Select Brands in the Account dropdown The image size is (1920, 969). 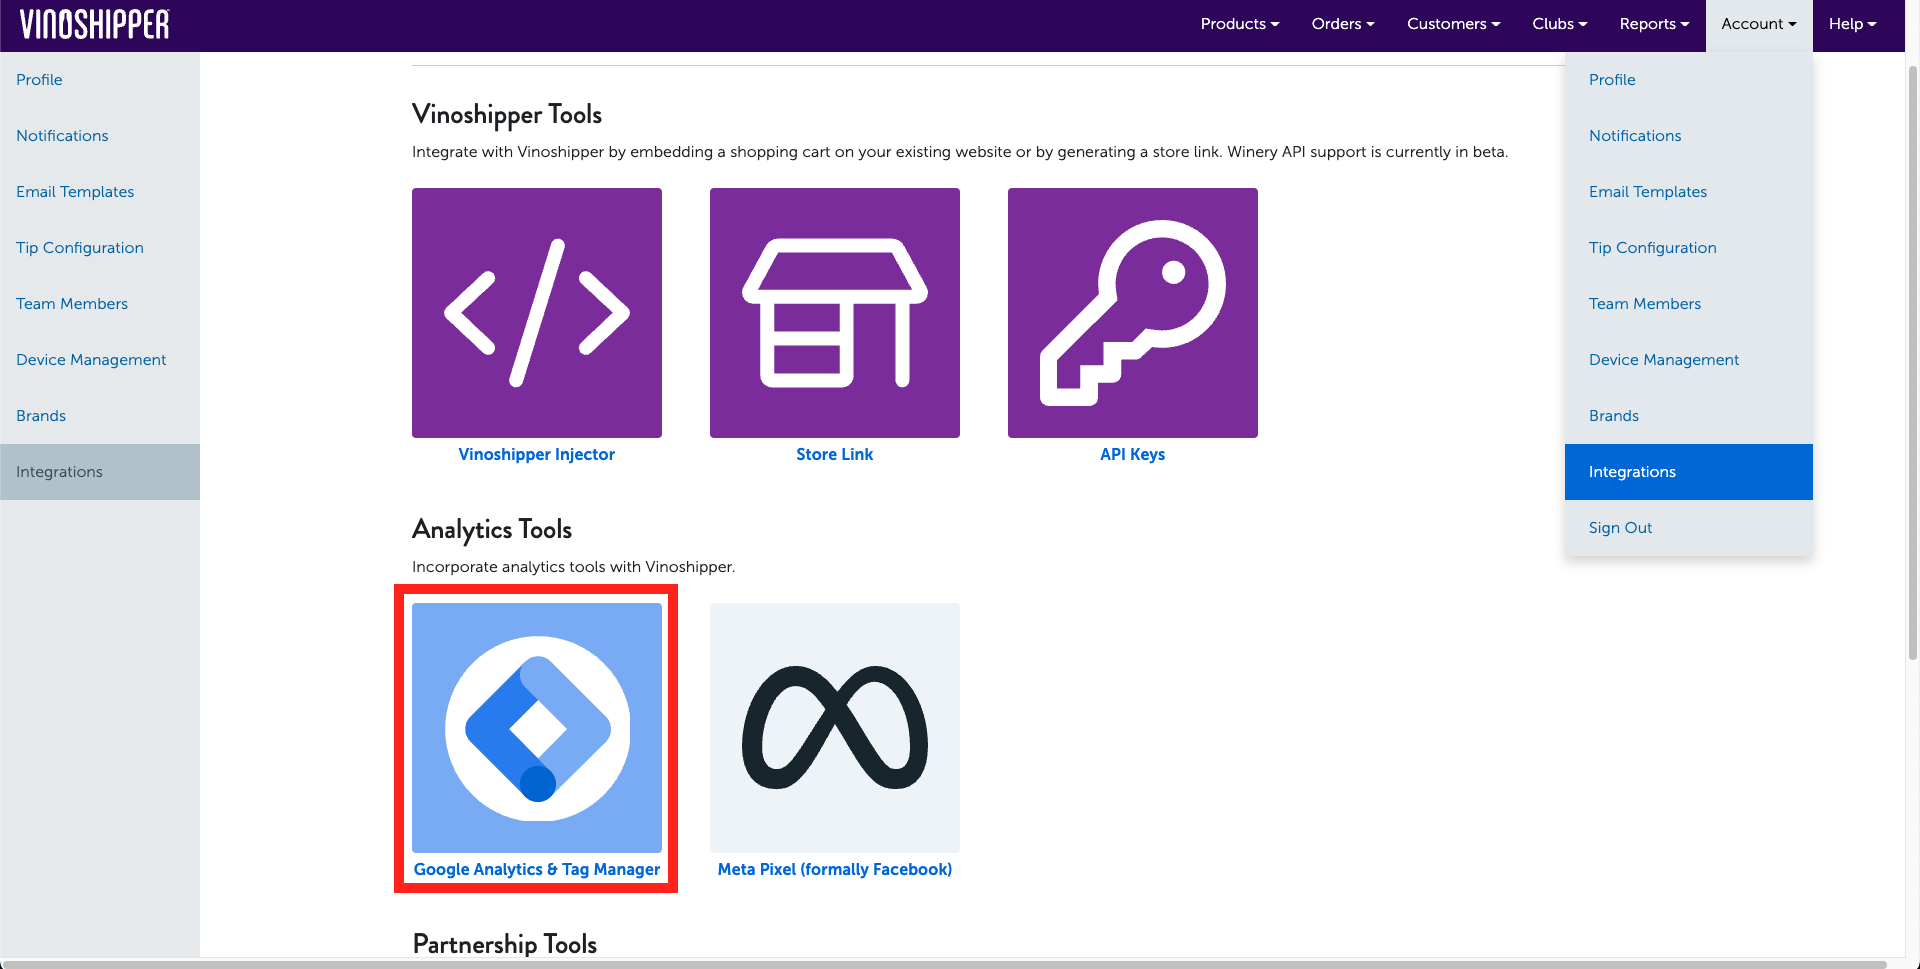click(x=1689, y=416)
